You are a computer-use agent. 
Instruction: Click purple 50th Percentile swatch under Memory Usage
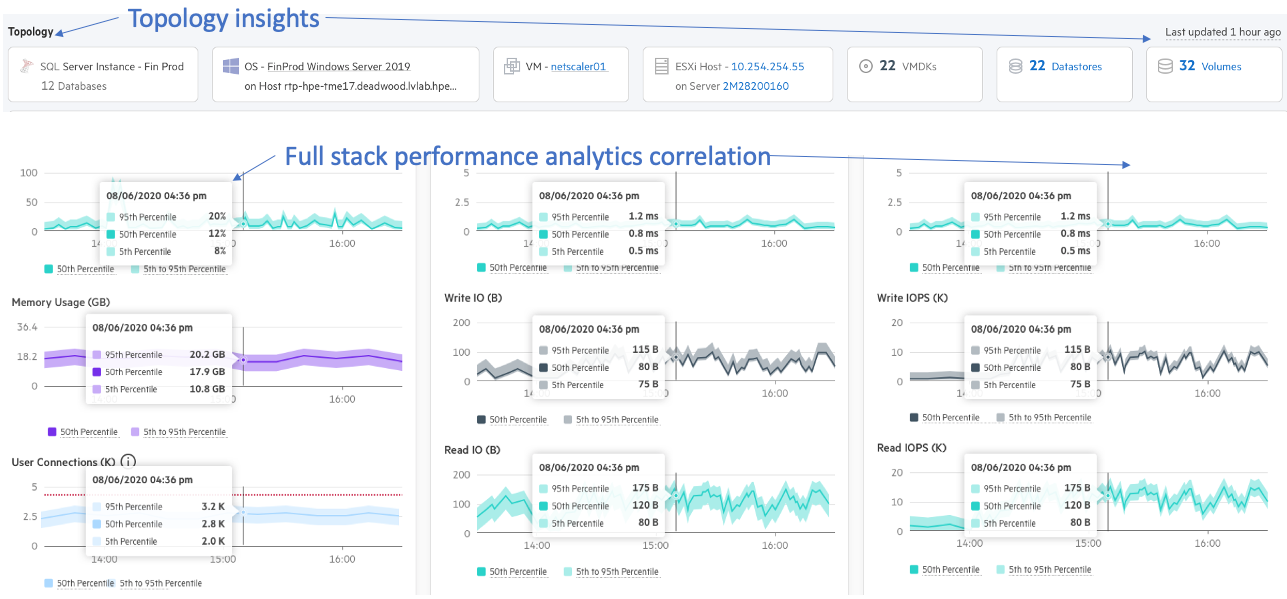coord(51,432)
